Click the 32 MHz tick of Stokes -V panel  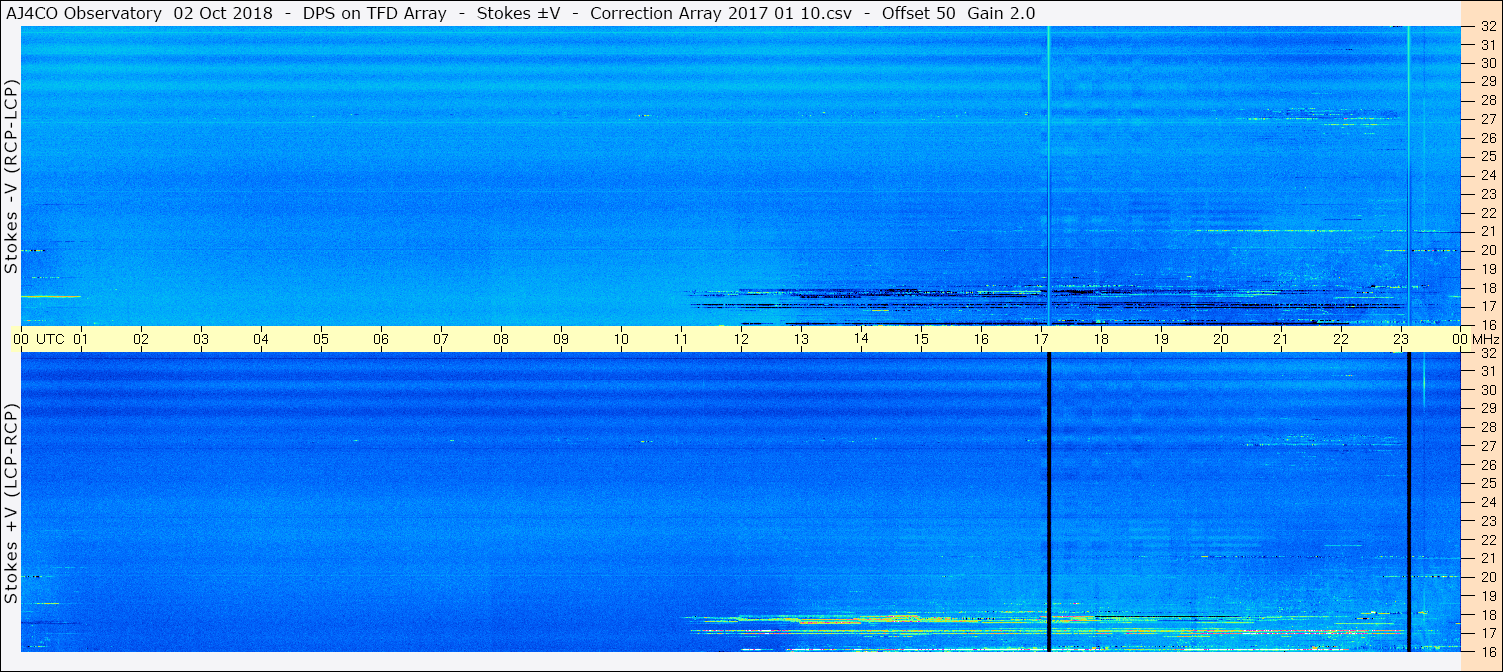click(x=1488, y=27)
